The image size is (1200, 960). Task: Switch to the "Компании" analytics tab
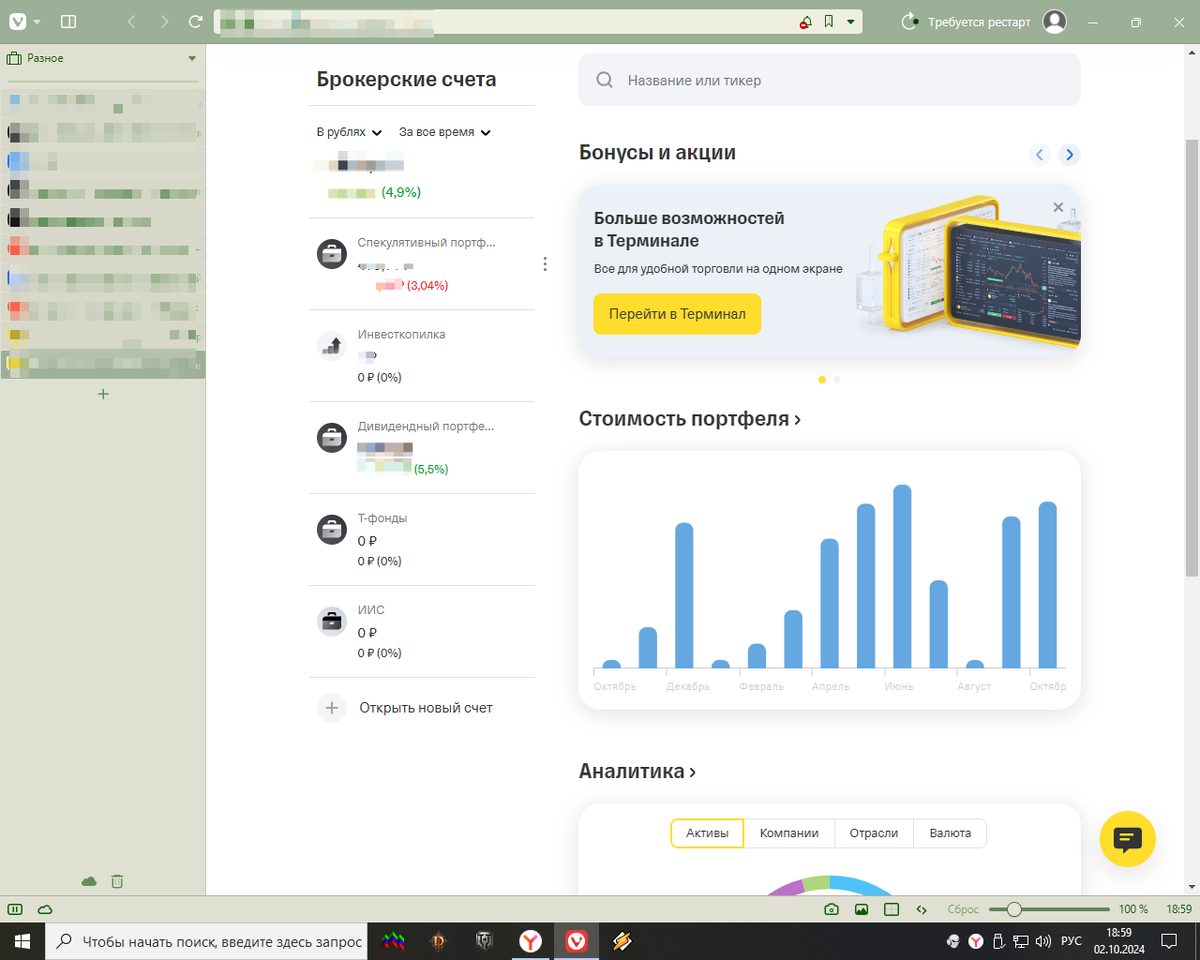789,833
